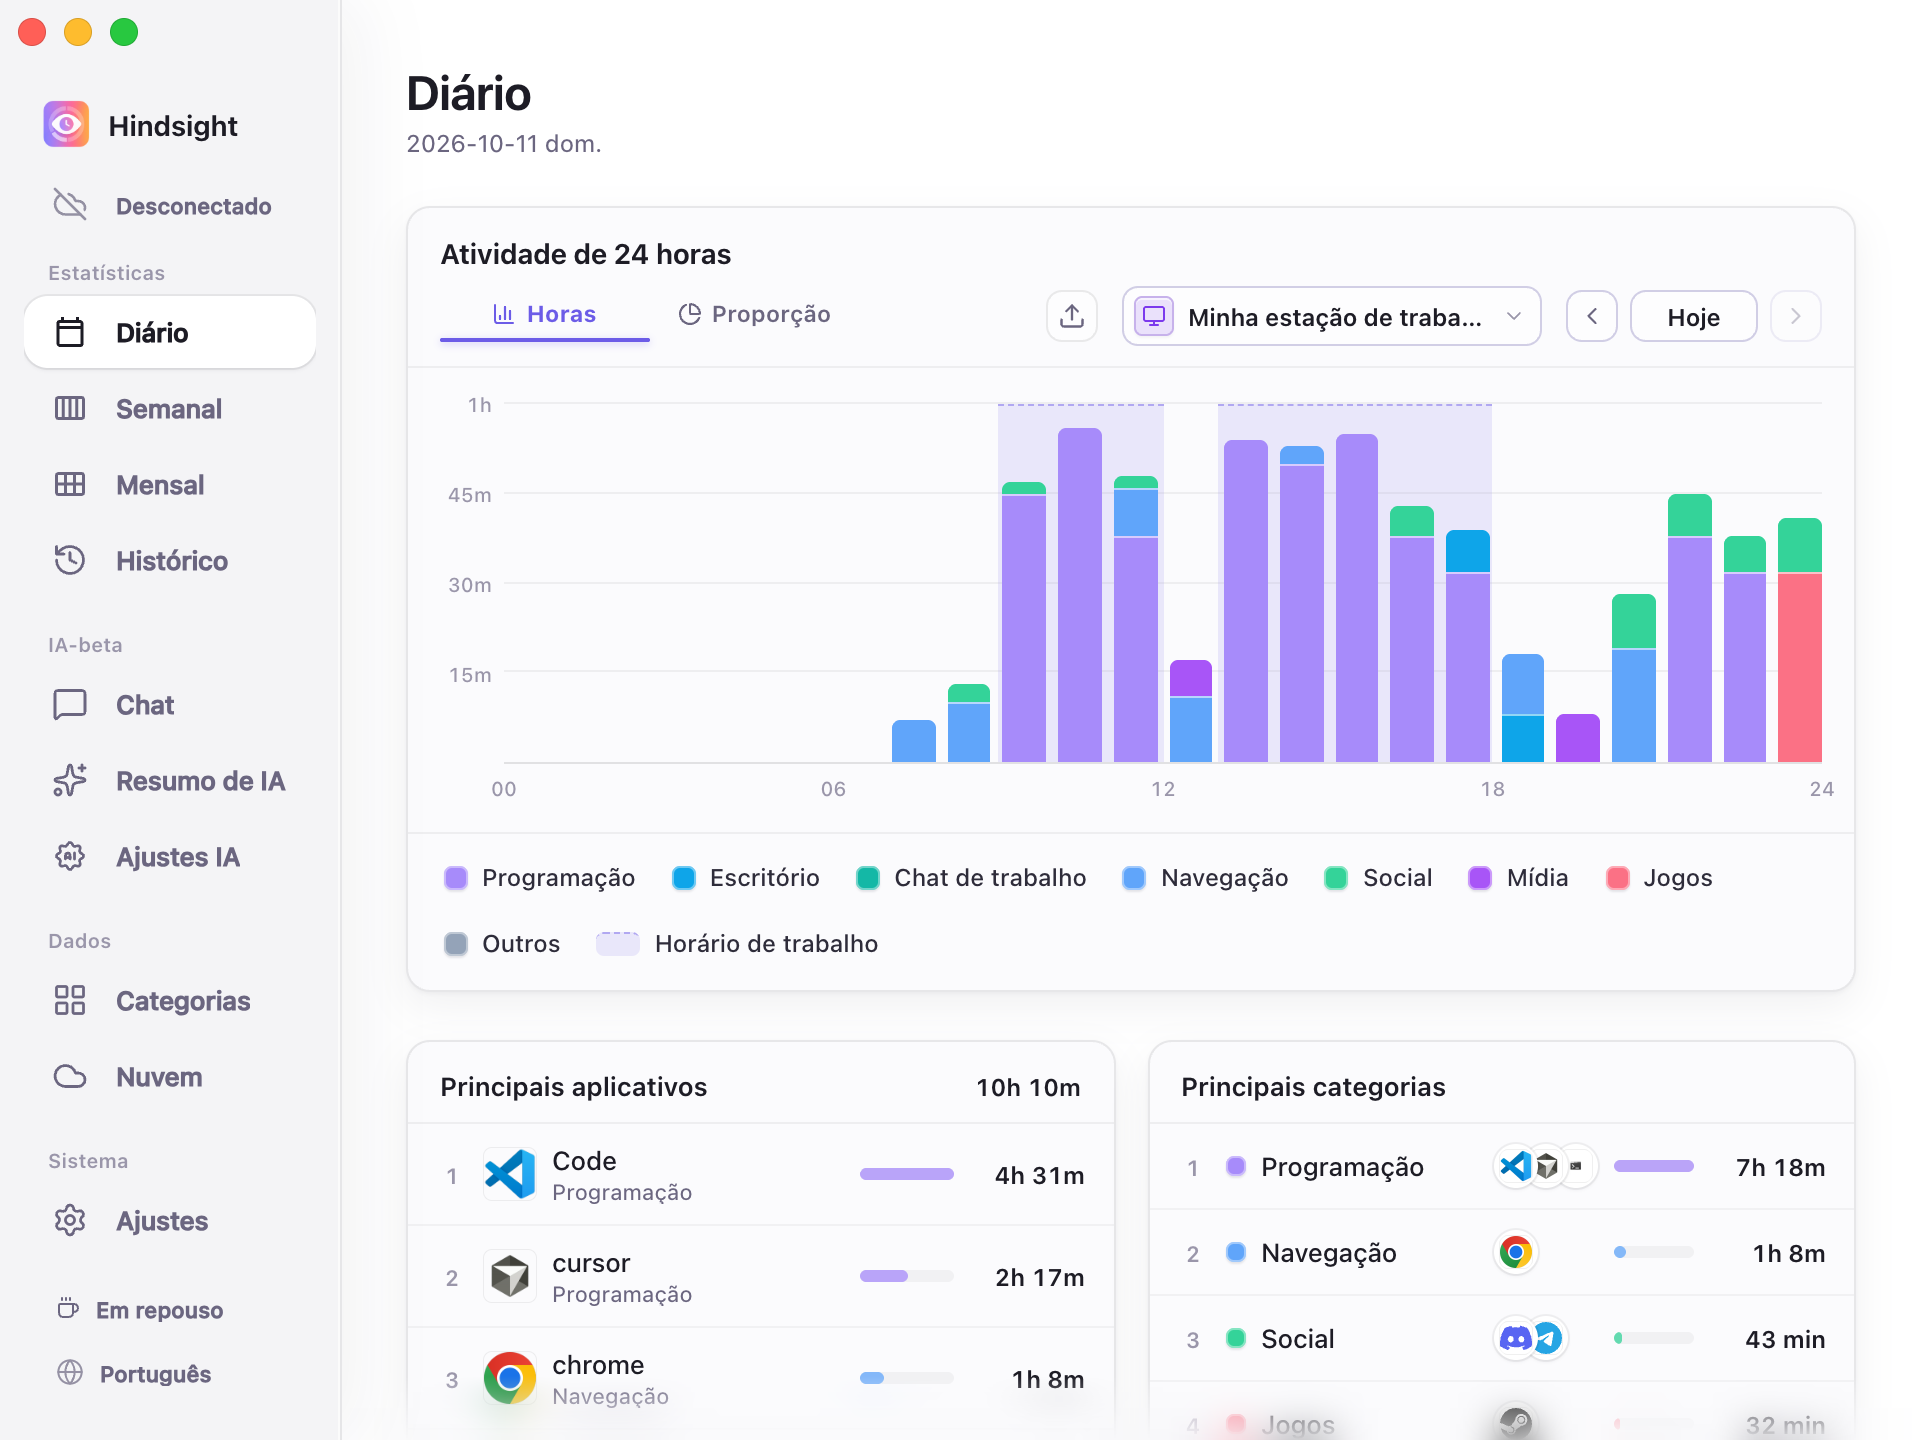This screenshot has height=1440, width=1920.
Task: Open the Semanal weekly view
Action: (170, 409)
